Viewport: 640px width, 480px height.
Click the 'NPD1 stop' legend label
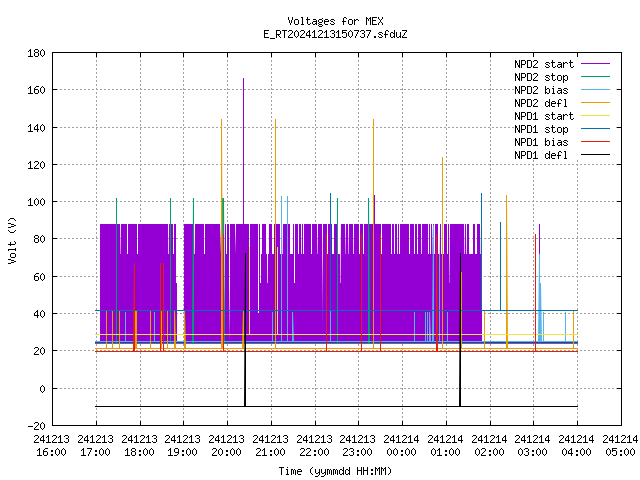(541, 129)
